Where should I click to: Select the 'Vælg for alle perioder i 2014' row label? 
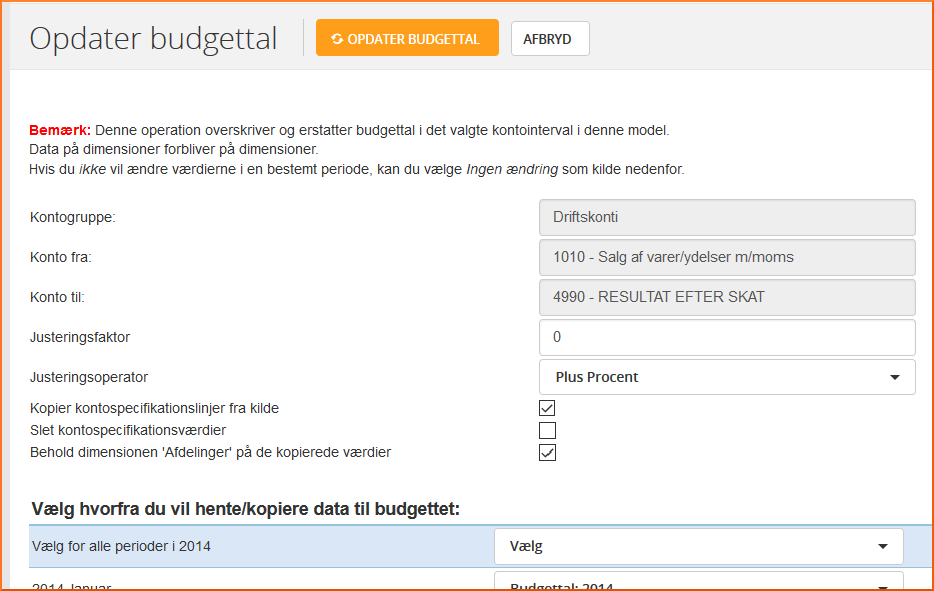click(121, 546)
